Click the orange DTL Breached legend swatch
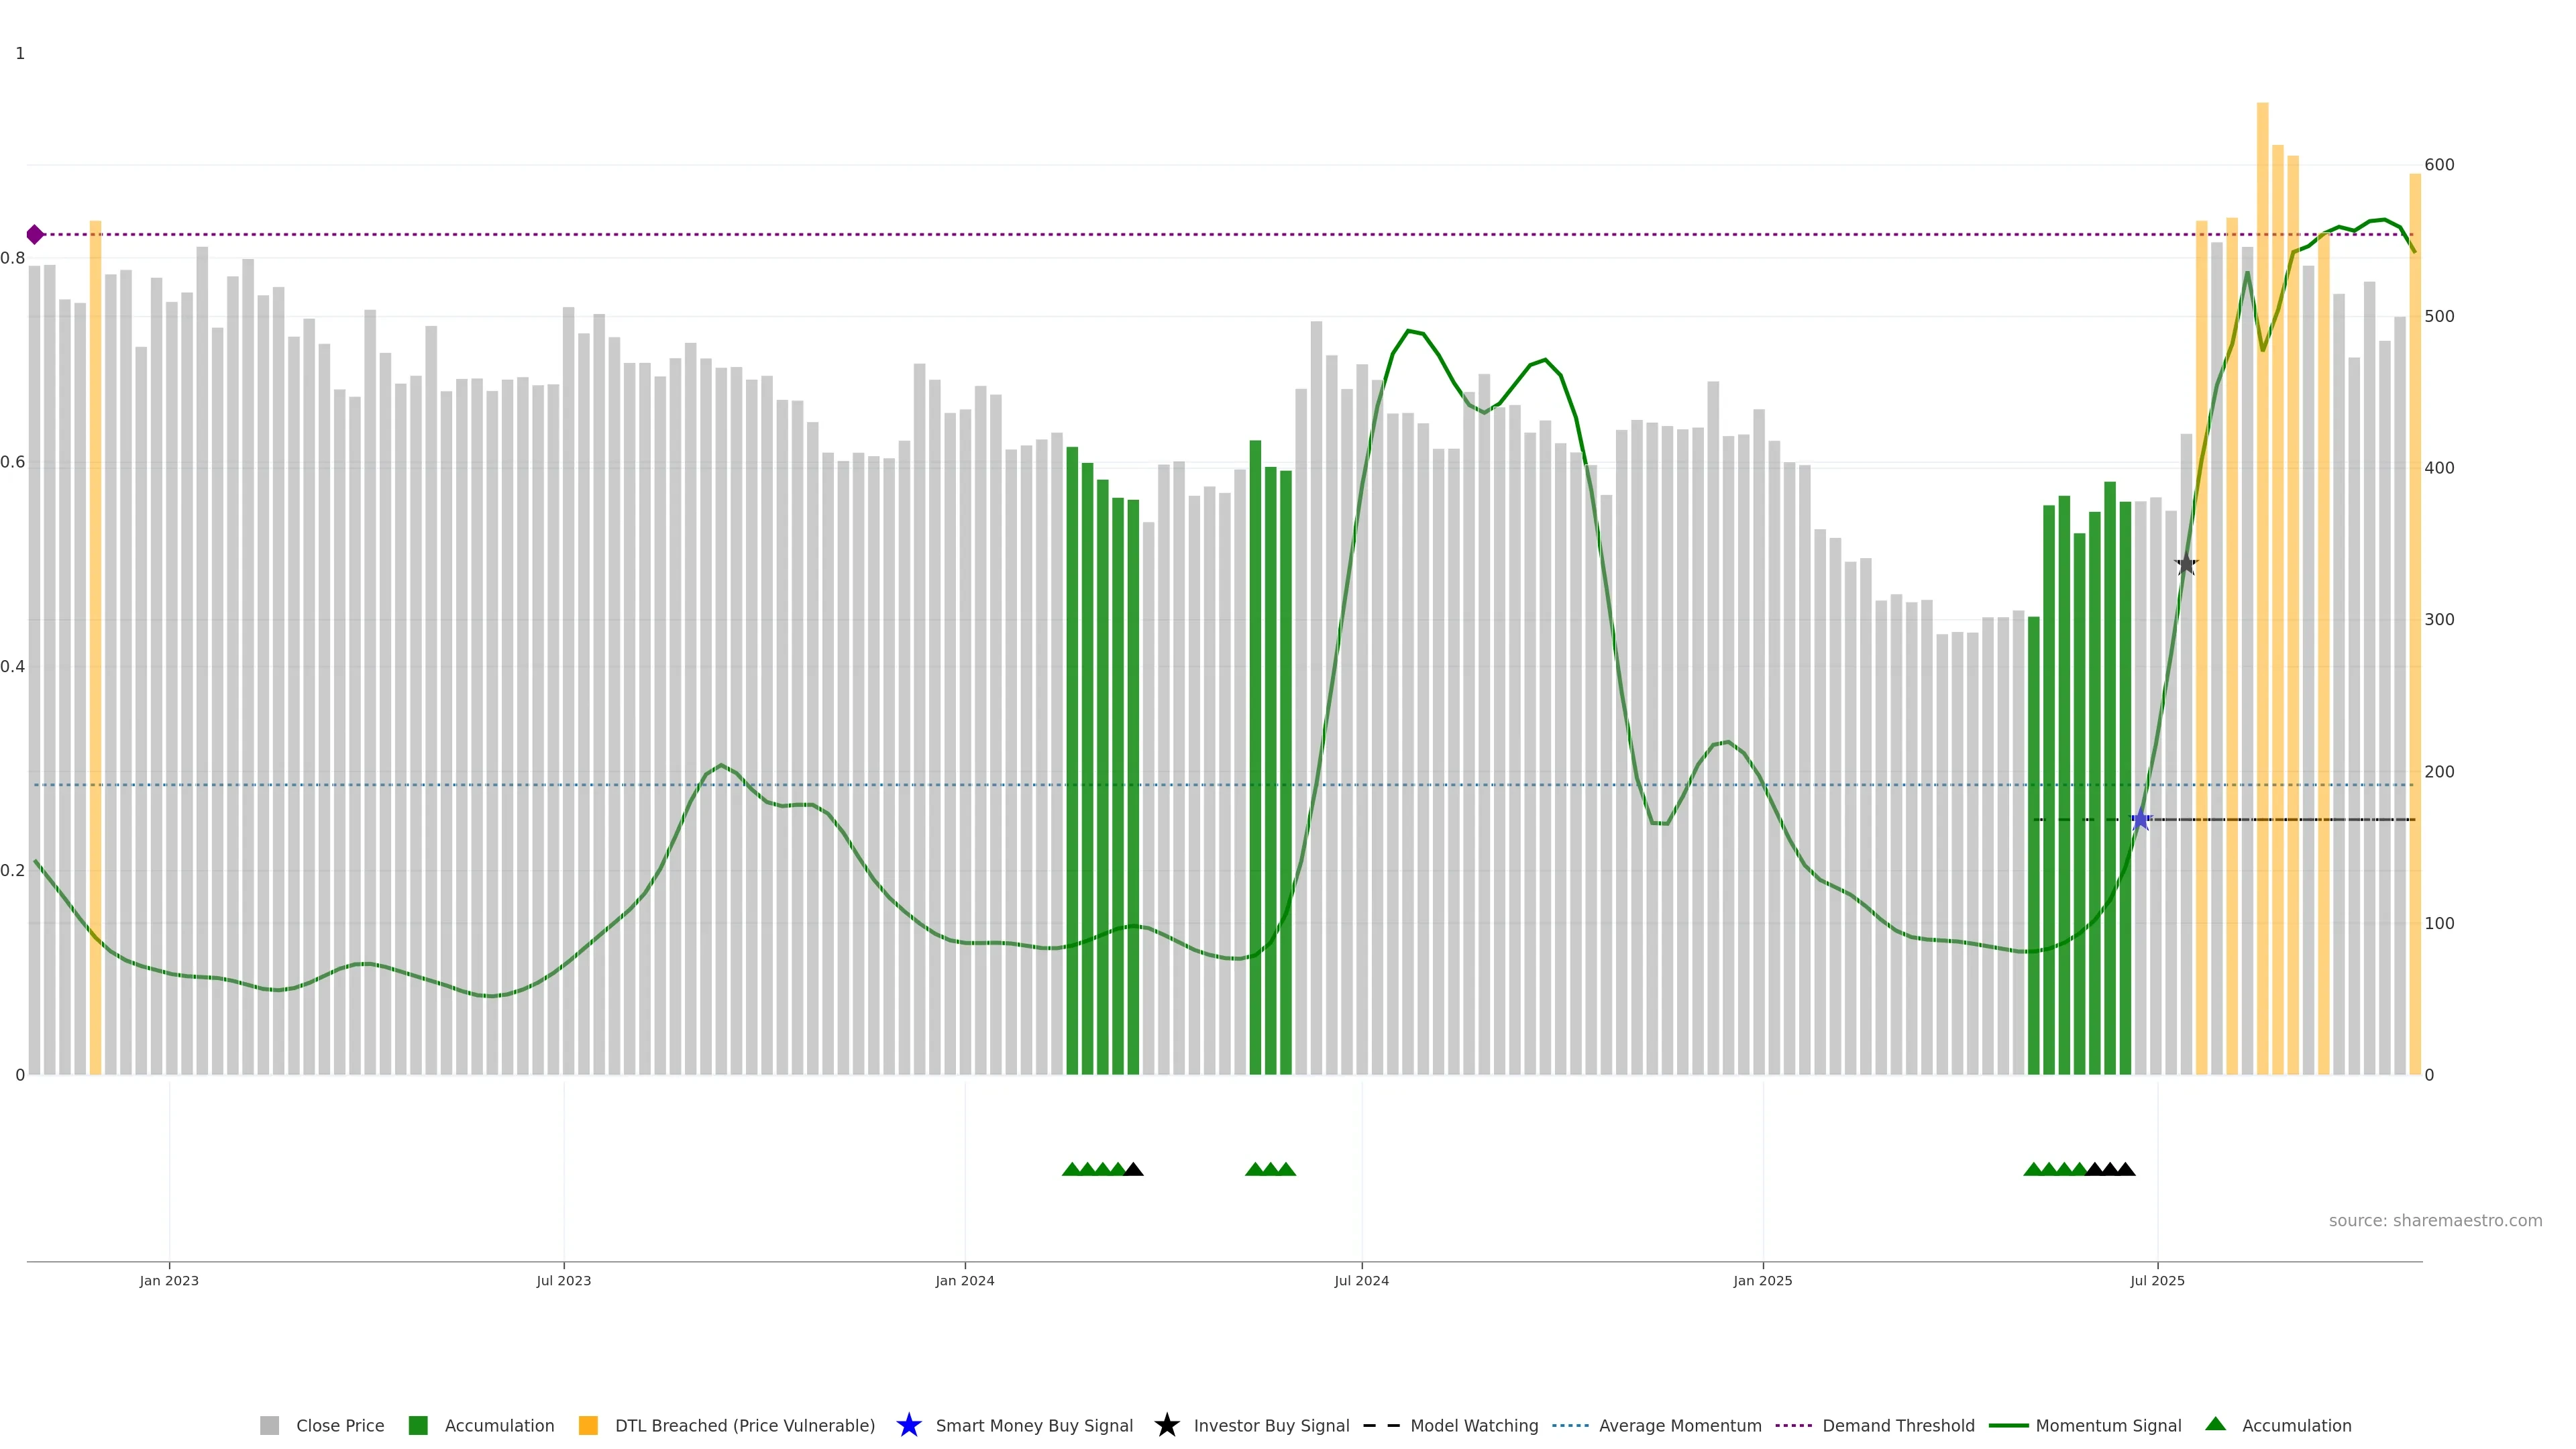The width and height of the screenshot is (2576, 1449). 588,1425
